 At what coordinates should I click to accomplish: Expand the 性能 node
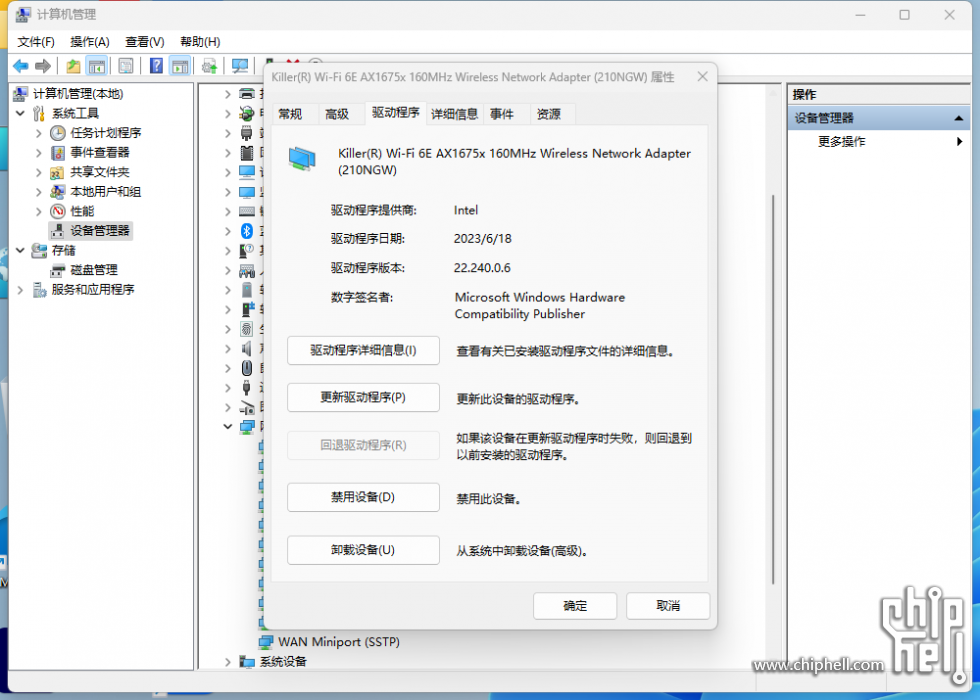[x=39, y=211]
